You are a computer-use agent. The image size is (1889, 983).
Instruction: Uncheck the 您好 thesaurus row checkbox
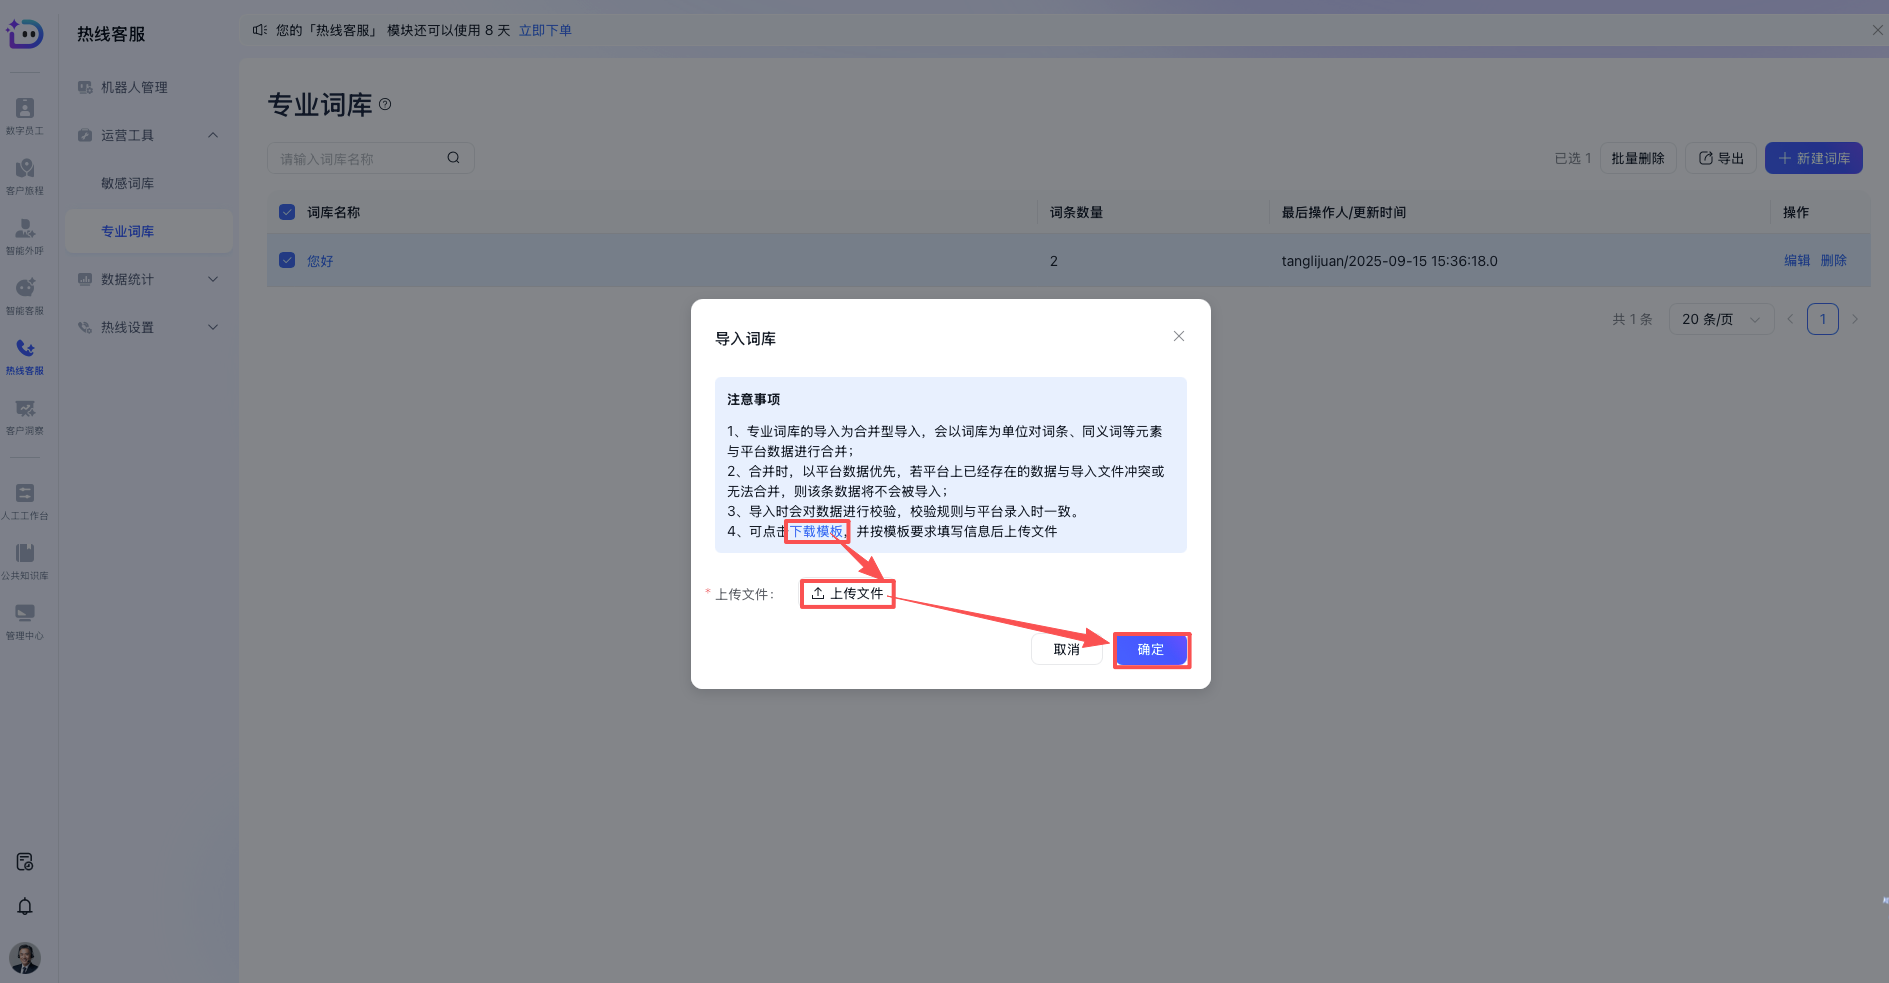(287, 261)
